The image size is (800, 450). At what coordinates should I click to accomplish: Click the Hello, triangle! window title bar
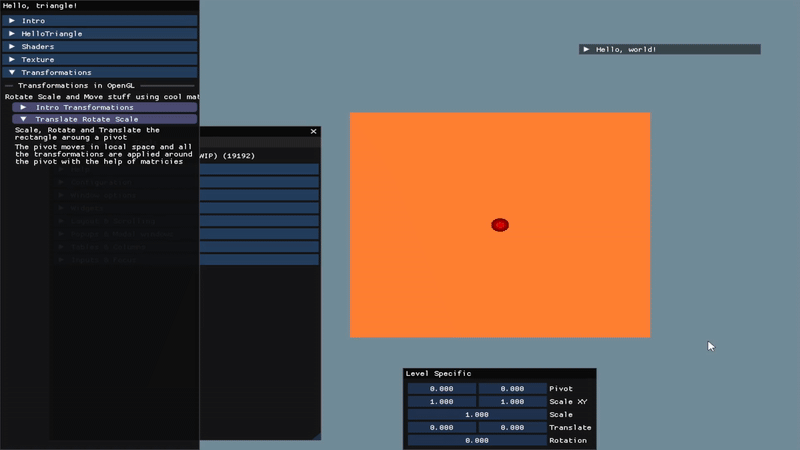[x=99, y=6]
